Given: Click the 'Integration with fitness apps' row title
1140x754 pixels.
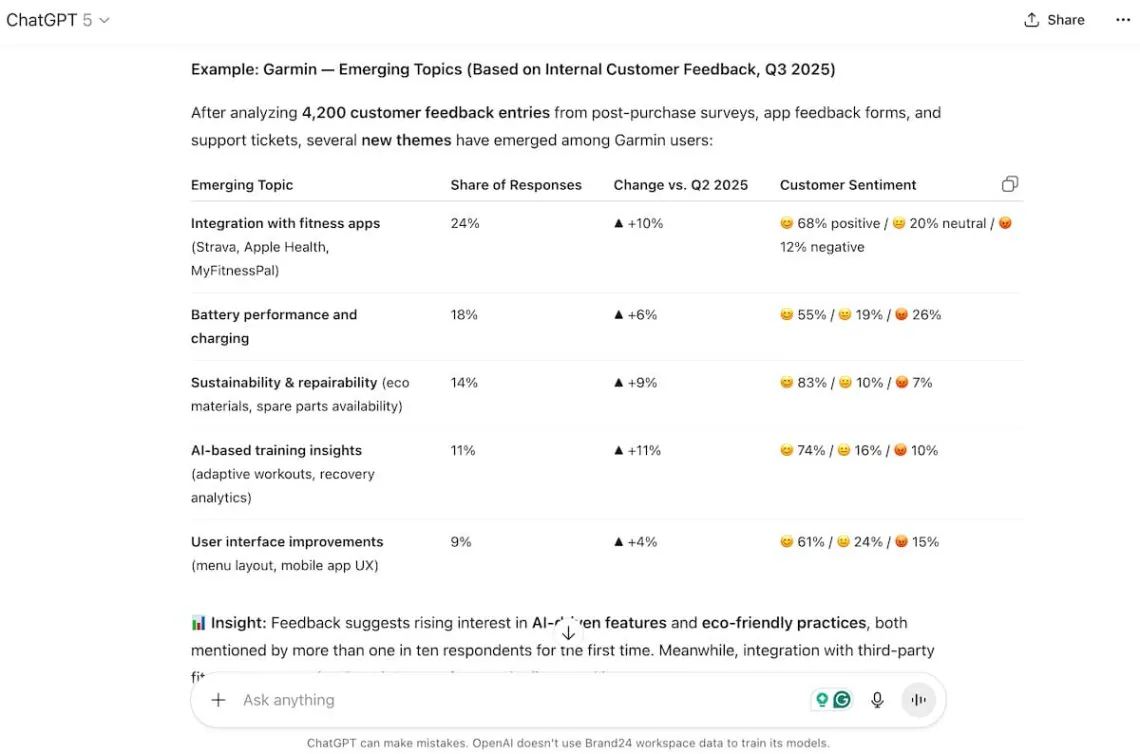Looking at the screenshot, I should [x=285, y=223].
